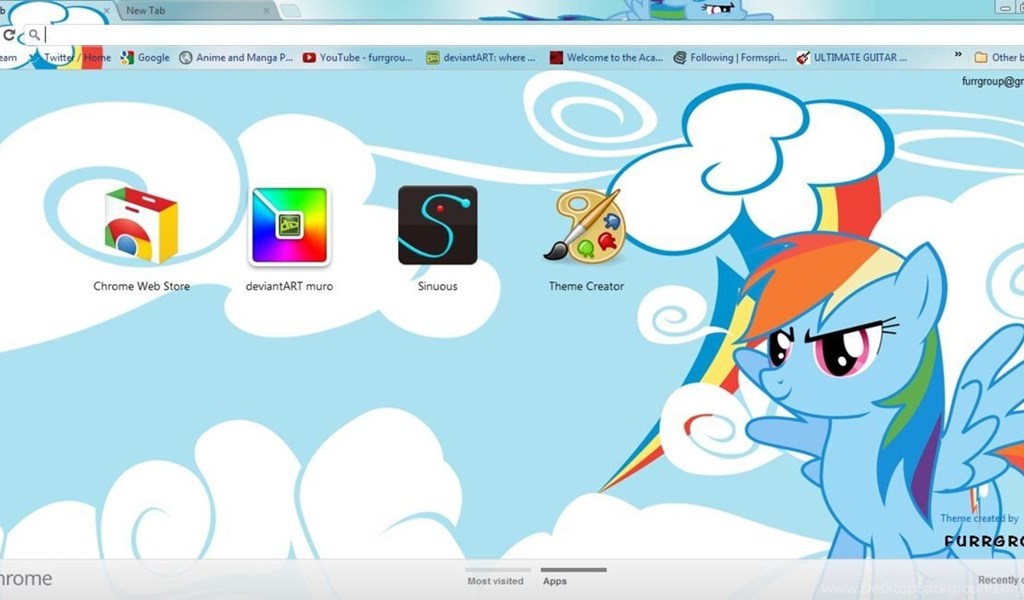
Task: Open the Twitter / Home bookmark
Action: [x=70, y=57]
